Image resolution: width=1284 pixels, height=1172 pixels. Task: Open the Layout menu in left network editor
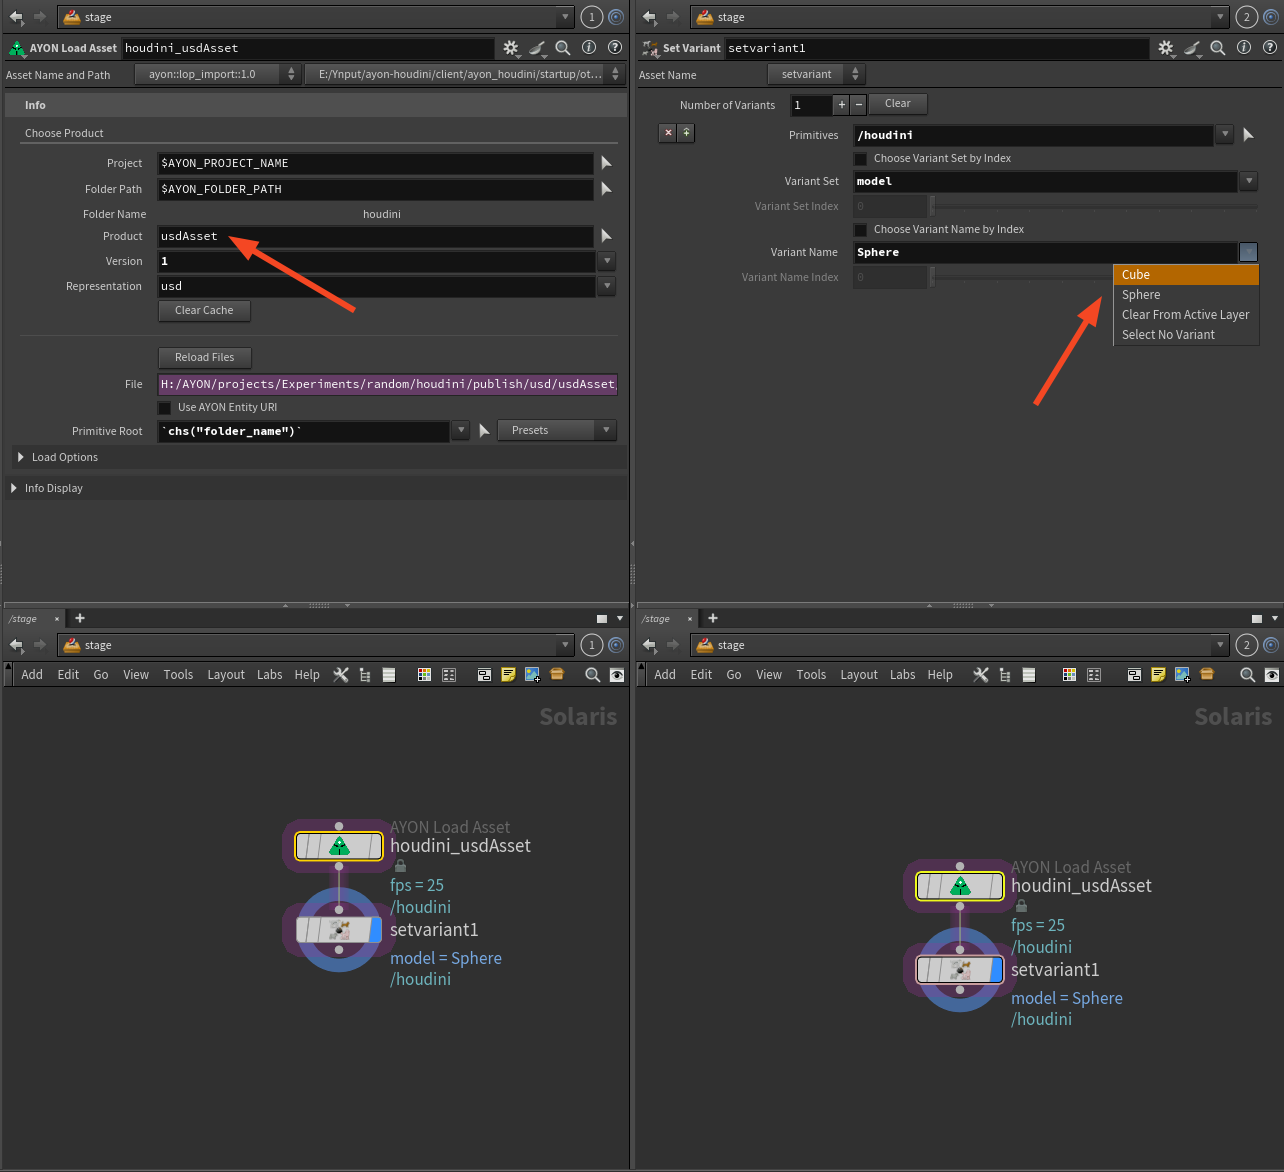(x=226, y=675)
